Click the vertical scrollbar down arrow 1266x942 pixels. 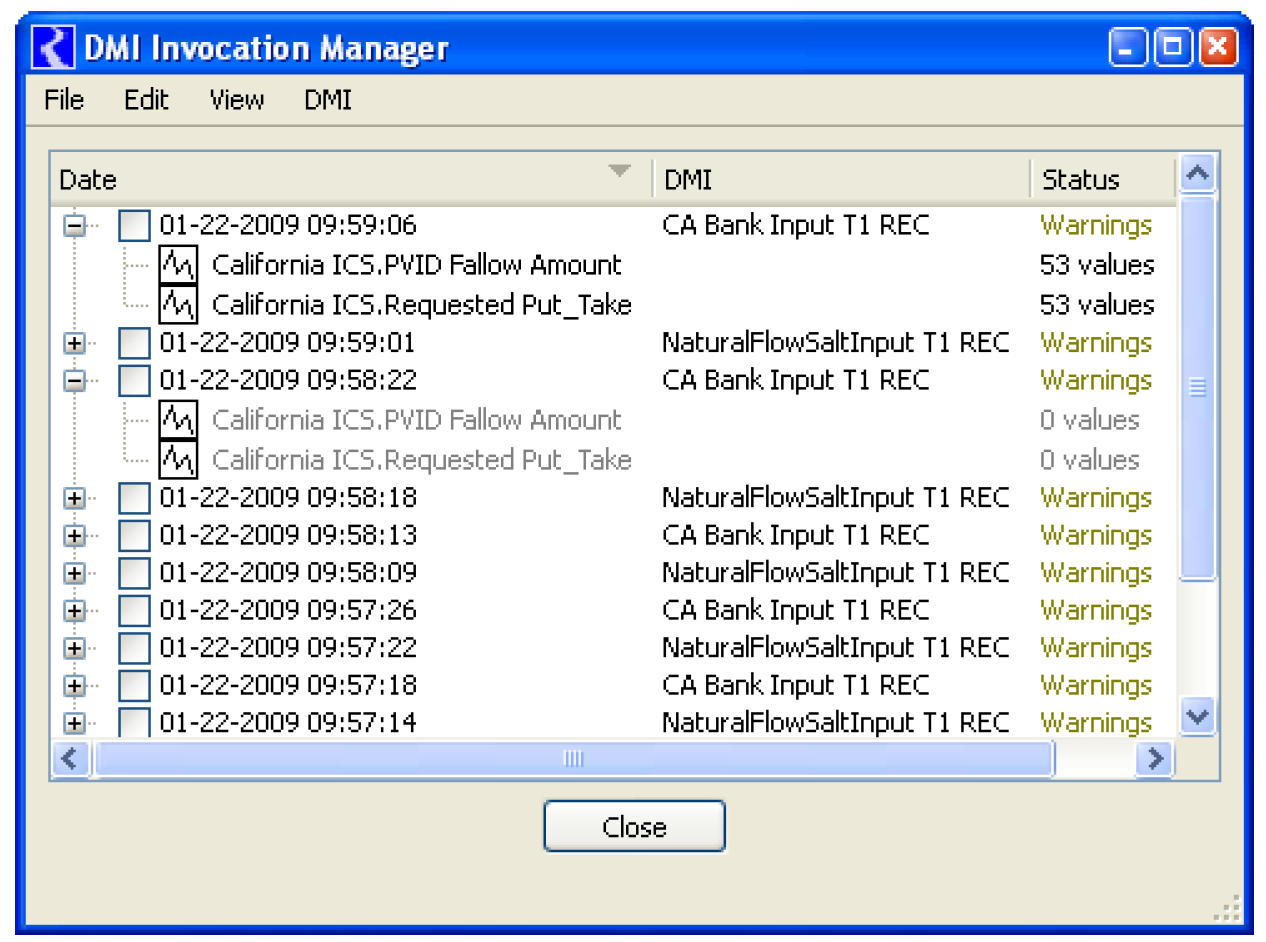pos(1197,716)
